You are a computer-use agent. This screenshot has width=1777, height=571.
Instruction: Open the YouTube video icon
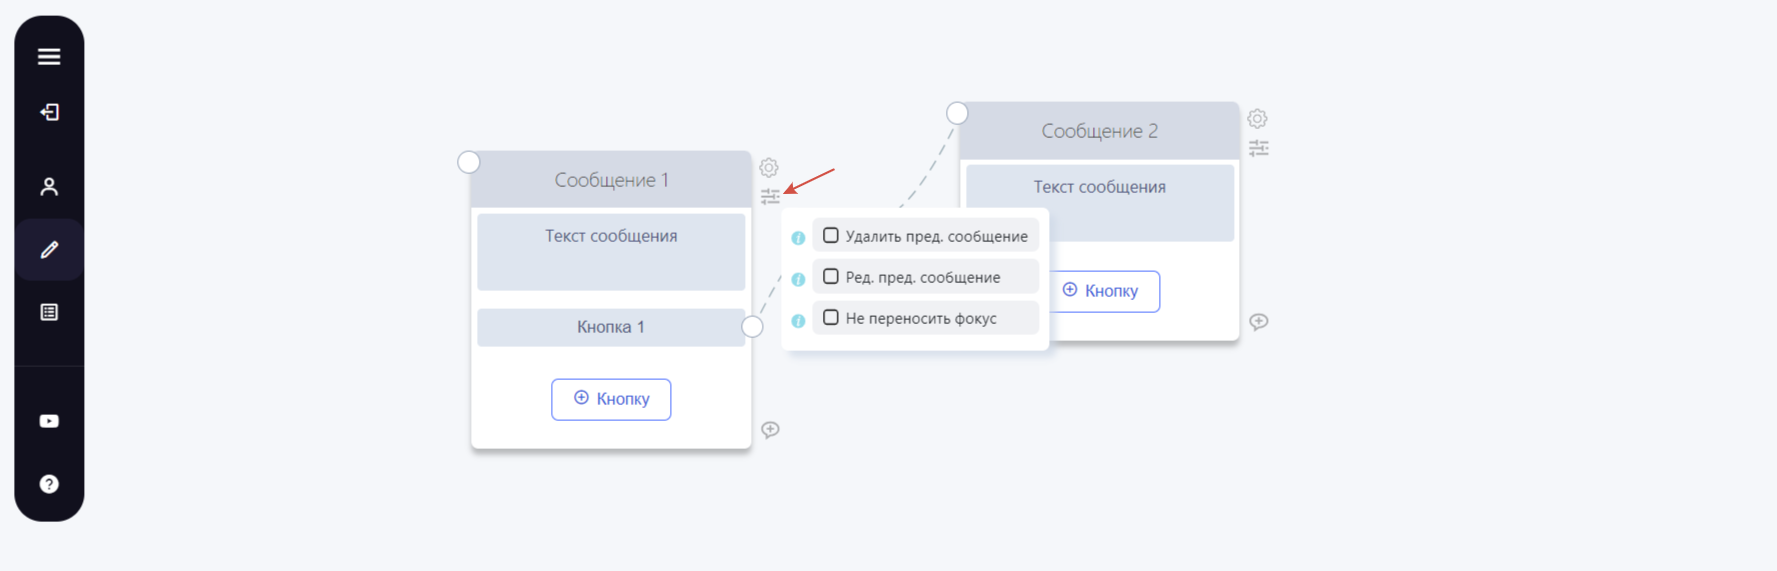tap(49, 421)
